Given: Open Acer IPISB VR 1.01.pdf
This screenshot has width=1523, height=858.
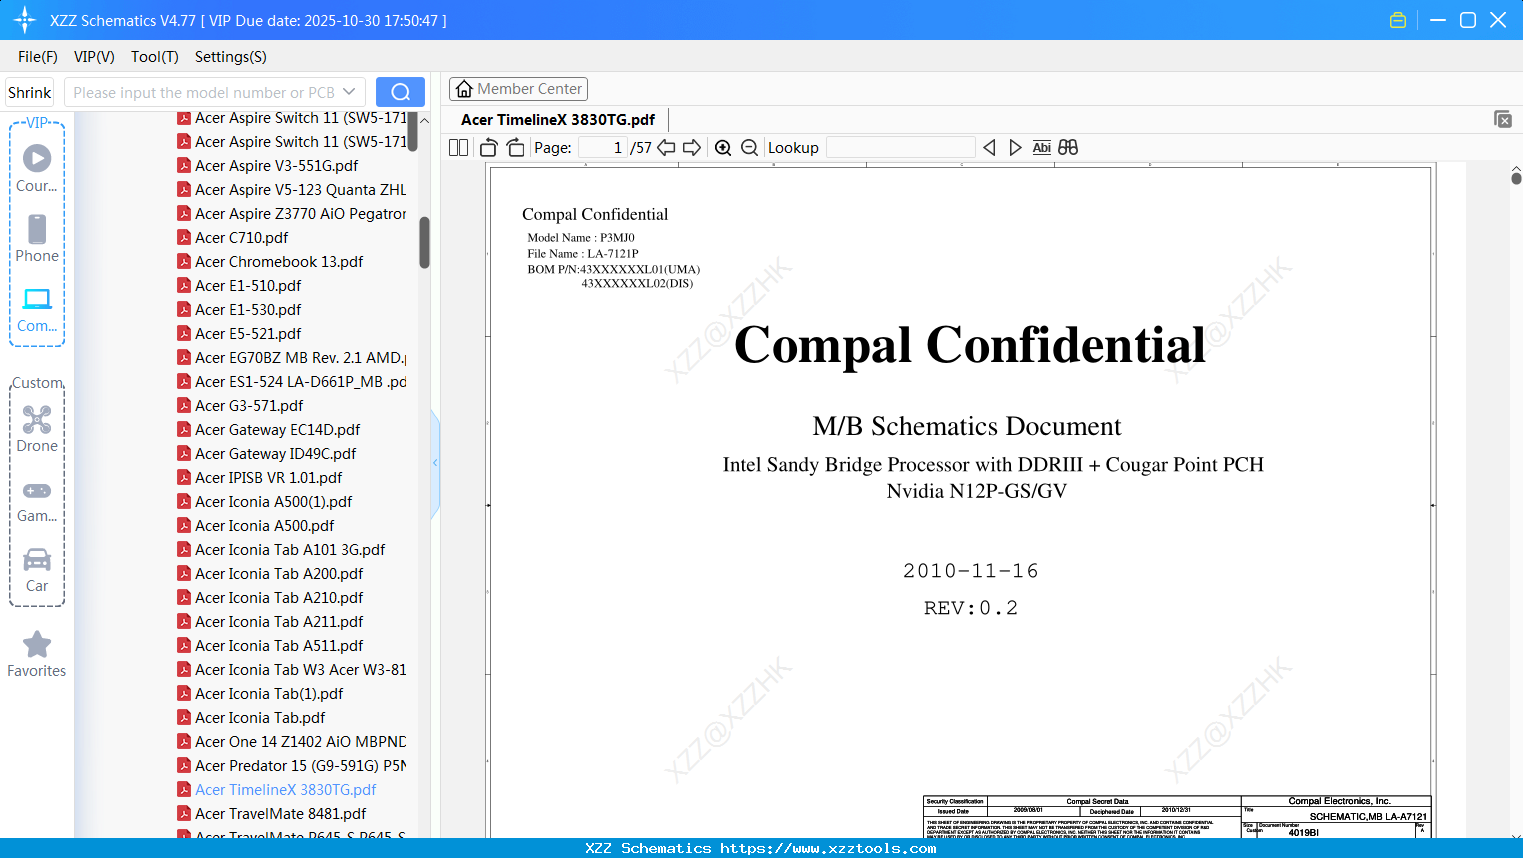Looking at the screenshot, I should point(268,478).
